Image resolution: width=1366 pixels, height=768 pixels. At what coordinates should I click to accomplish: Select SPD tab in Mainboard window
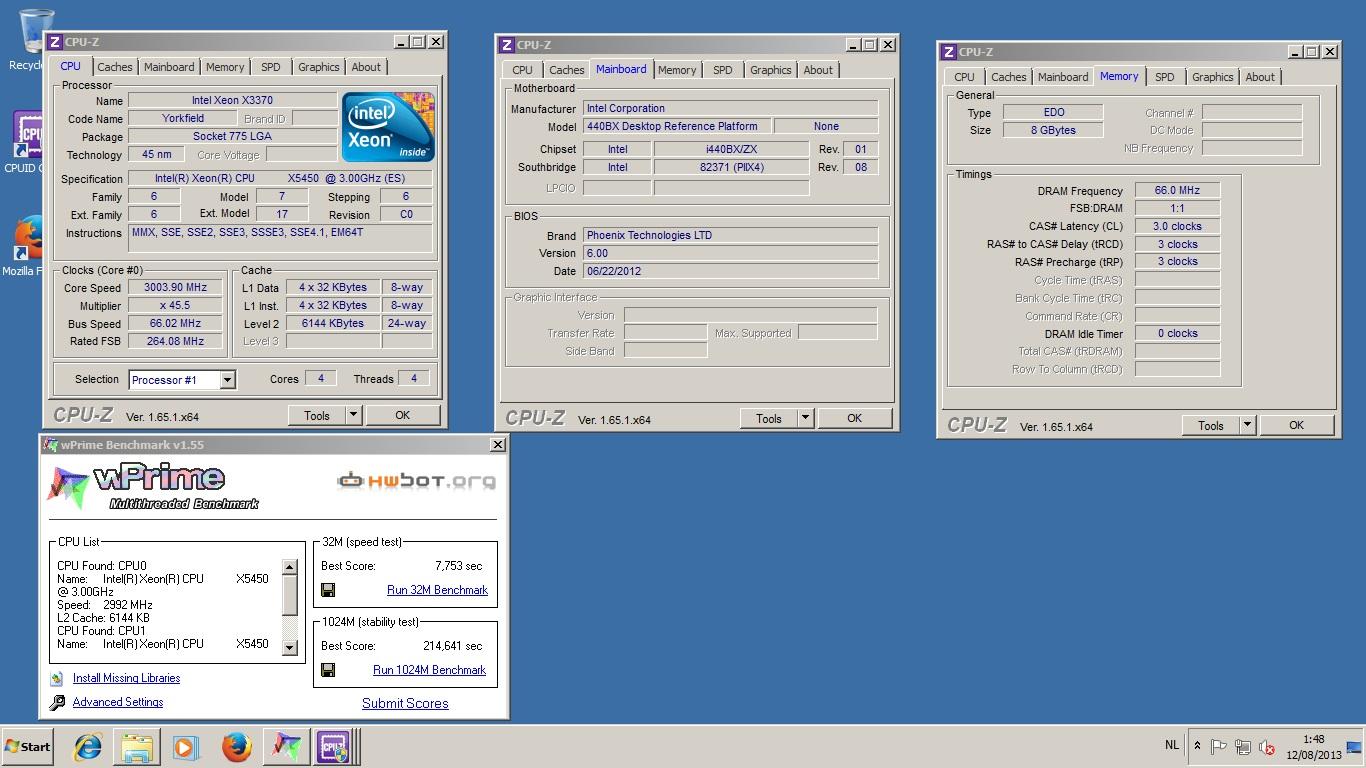click(723, 70)
